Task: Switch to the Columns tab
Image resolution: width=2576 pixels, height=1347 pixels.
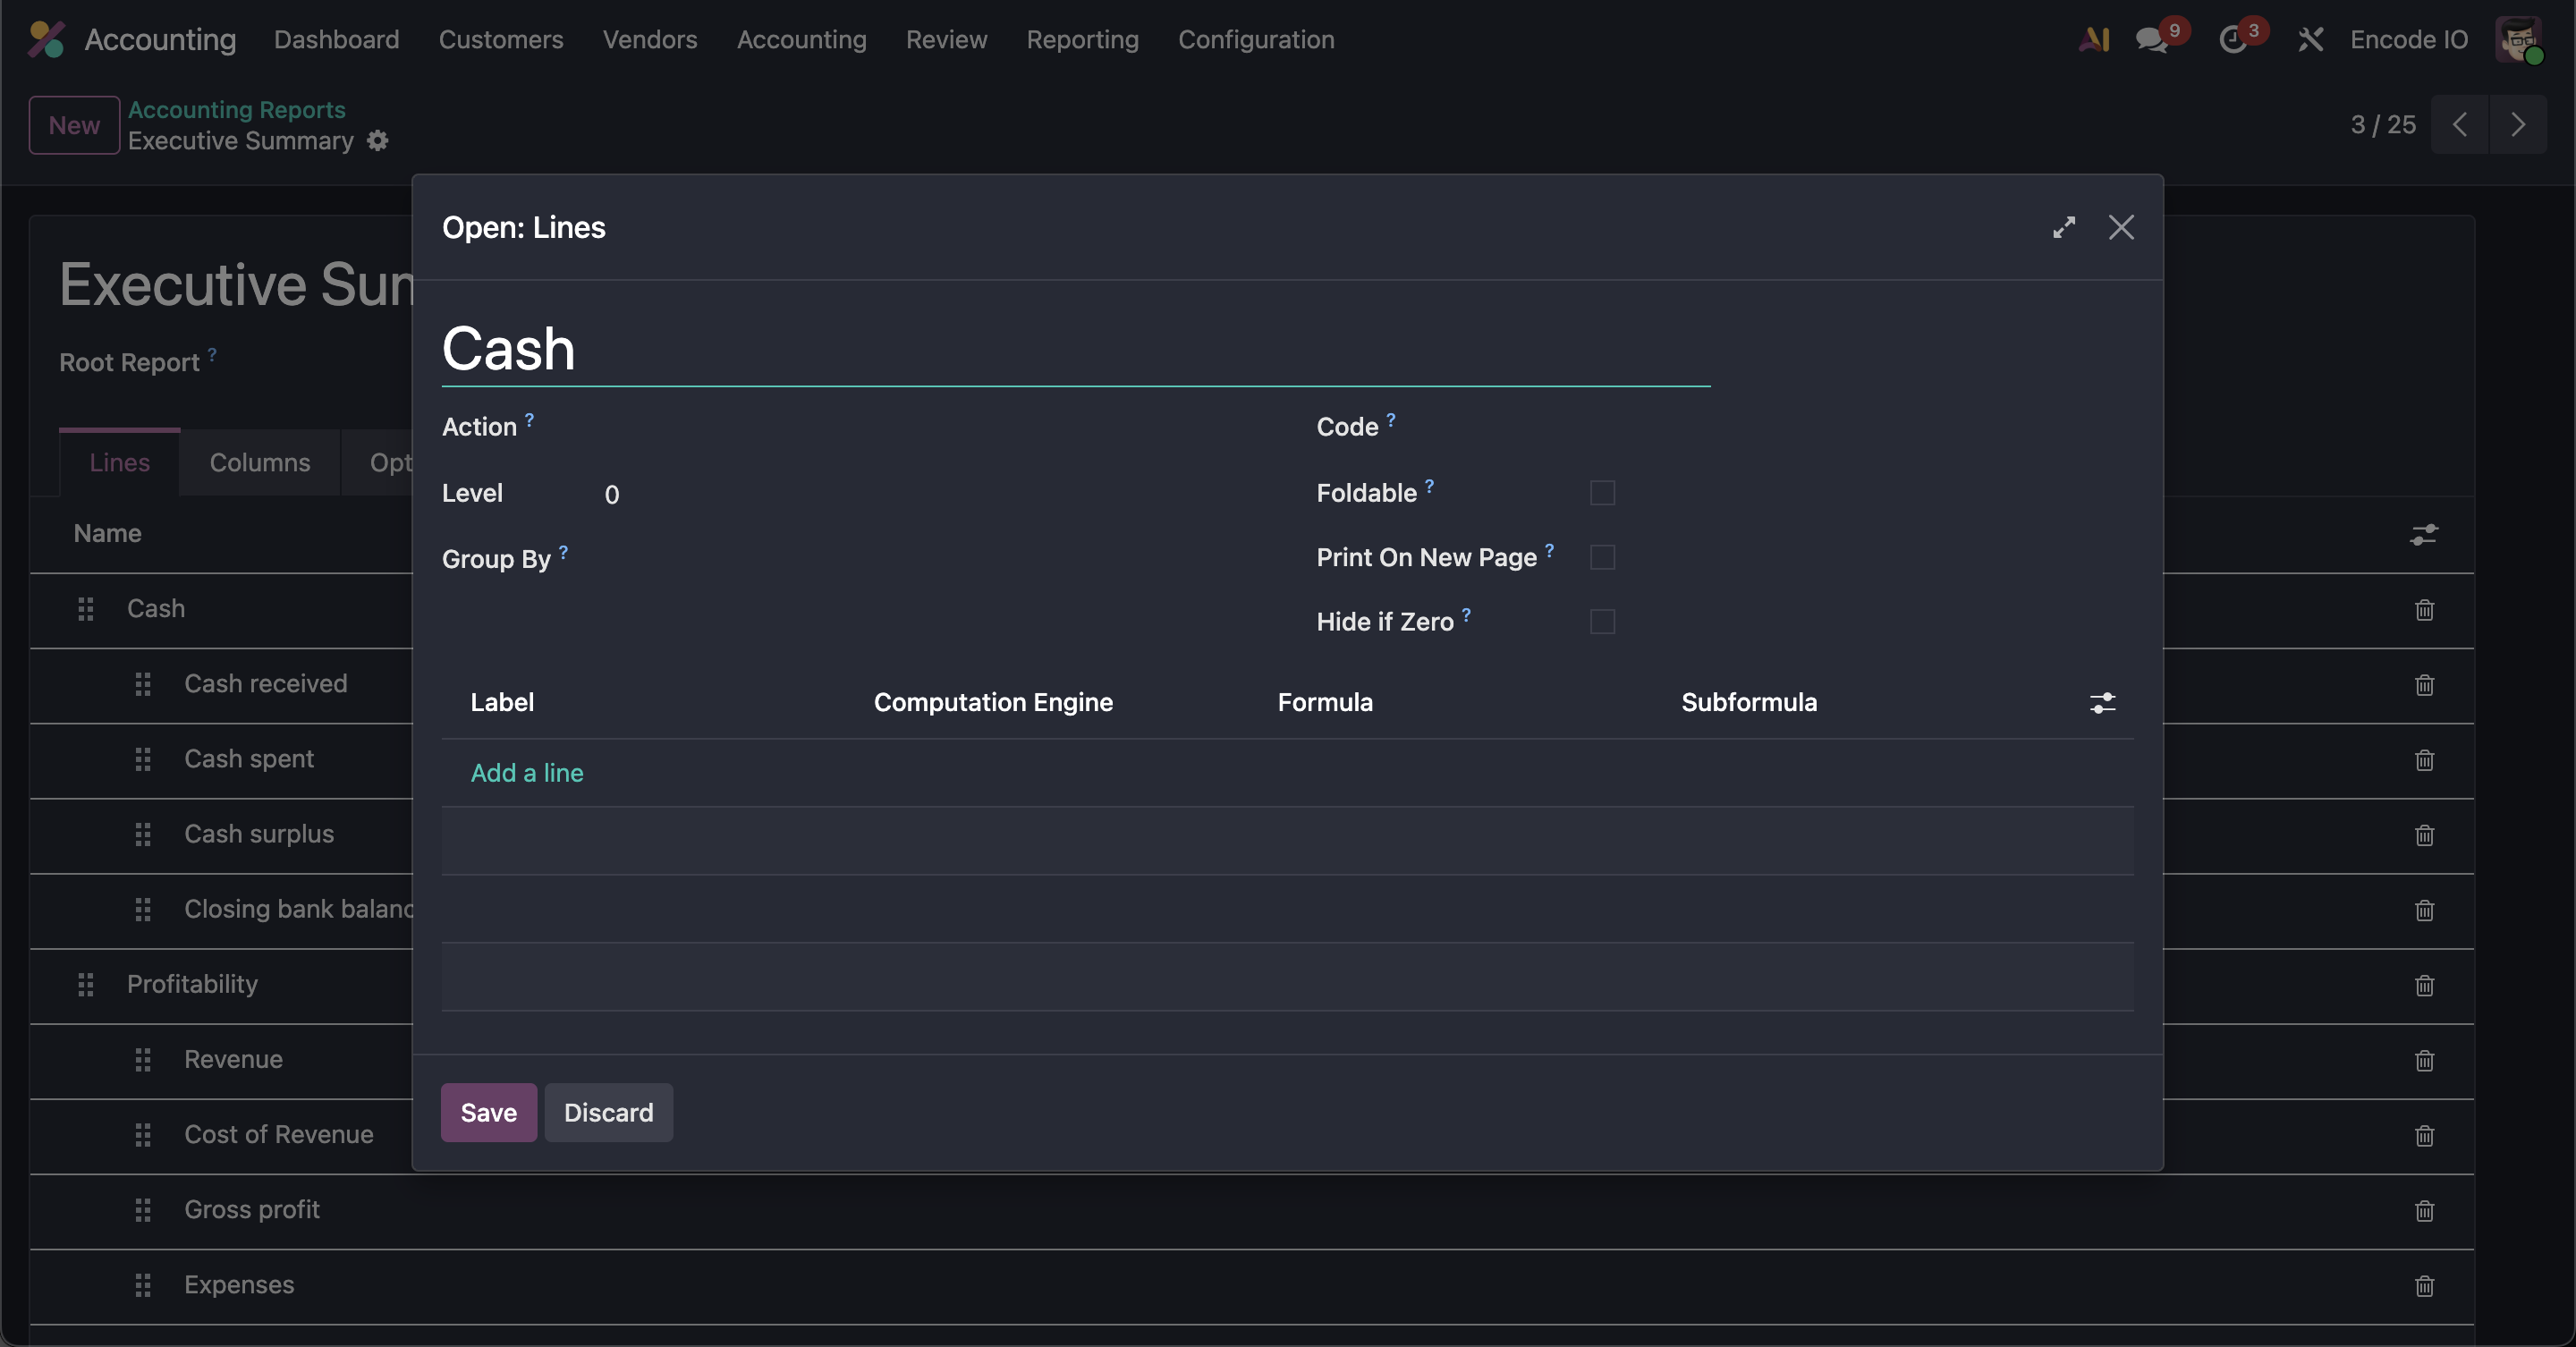Action: tap(259, 463)
